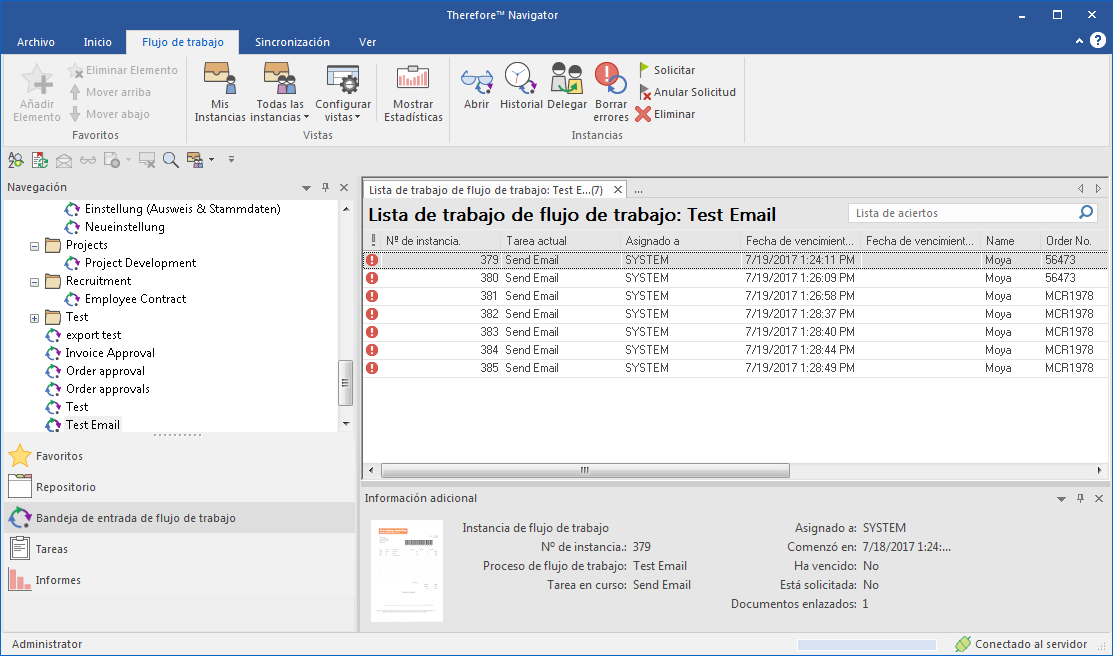Open Navegación panel dropdown arrow
Image resolution: width=1114 pixels, height=657 pixels.
(306, 188)
